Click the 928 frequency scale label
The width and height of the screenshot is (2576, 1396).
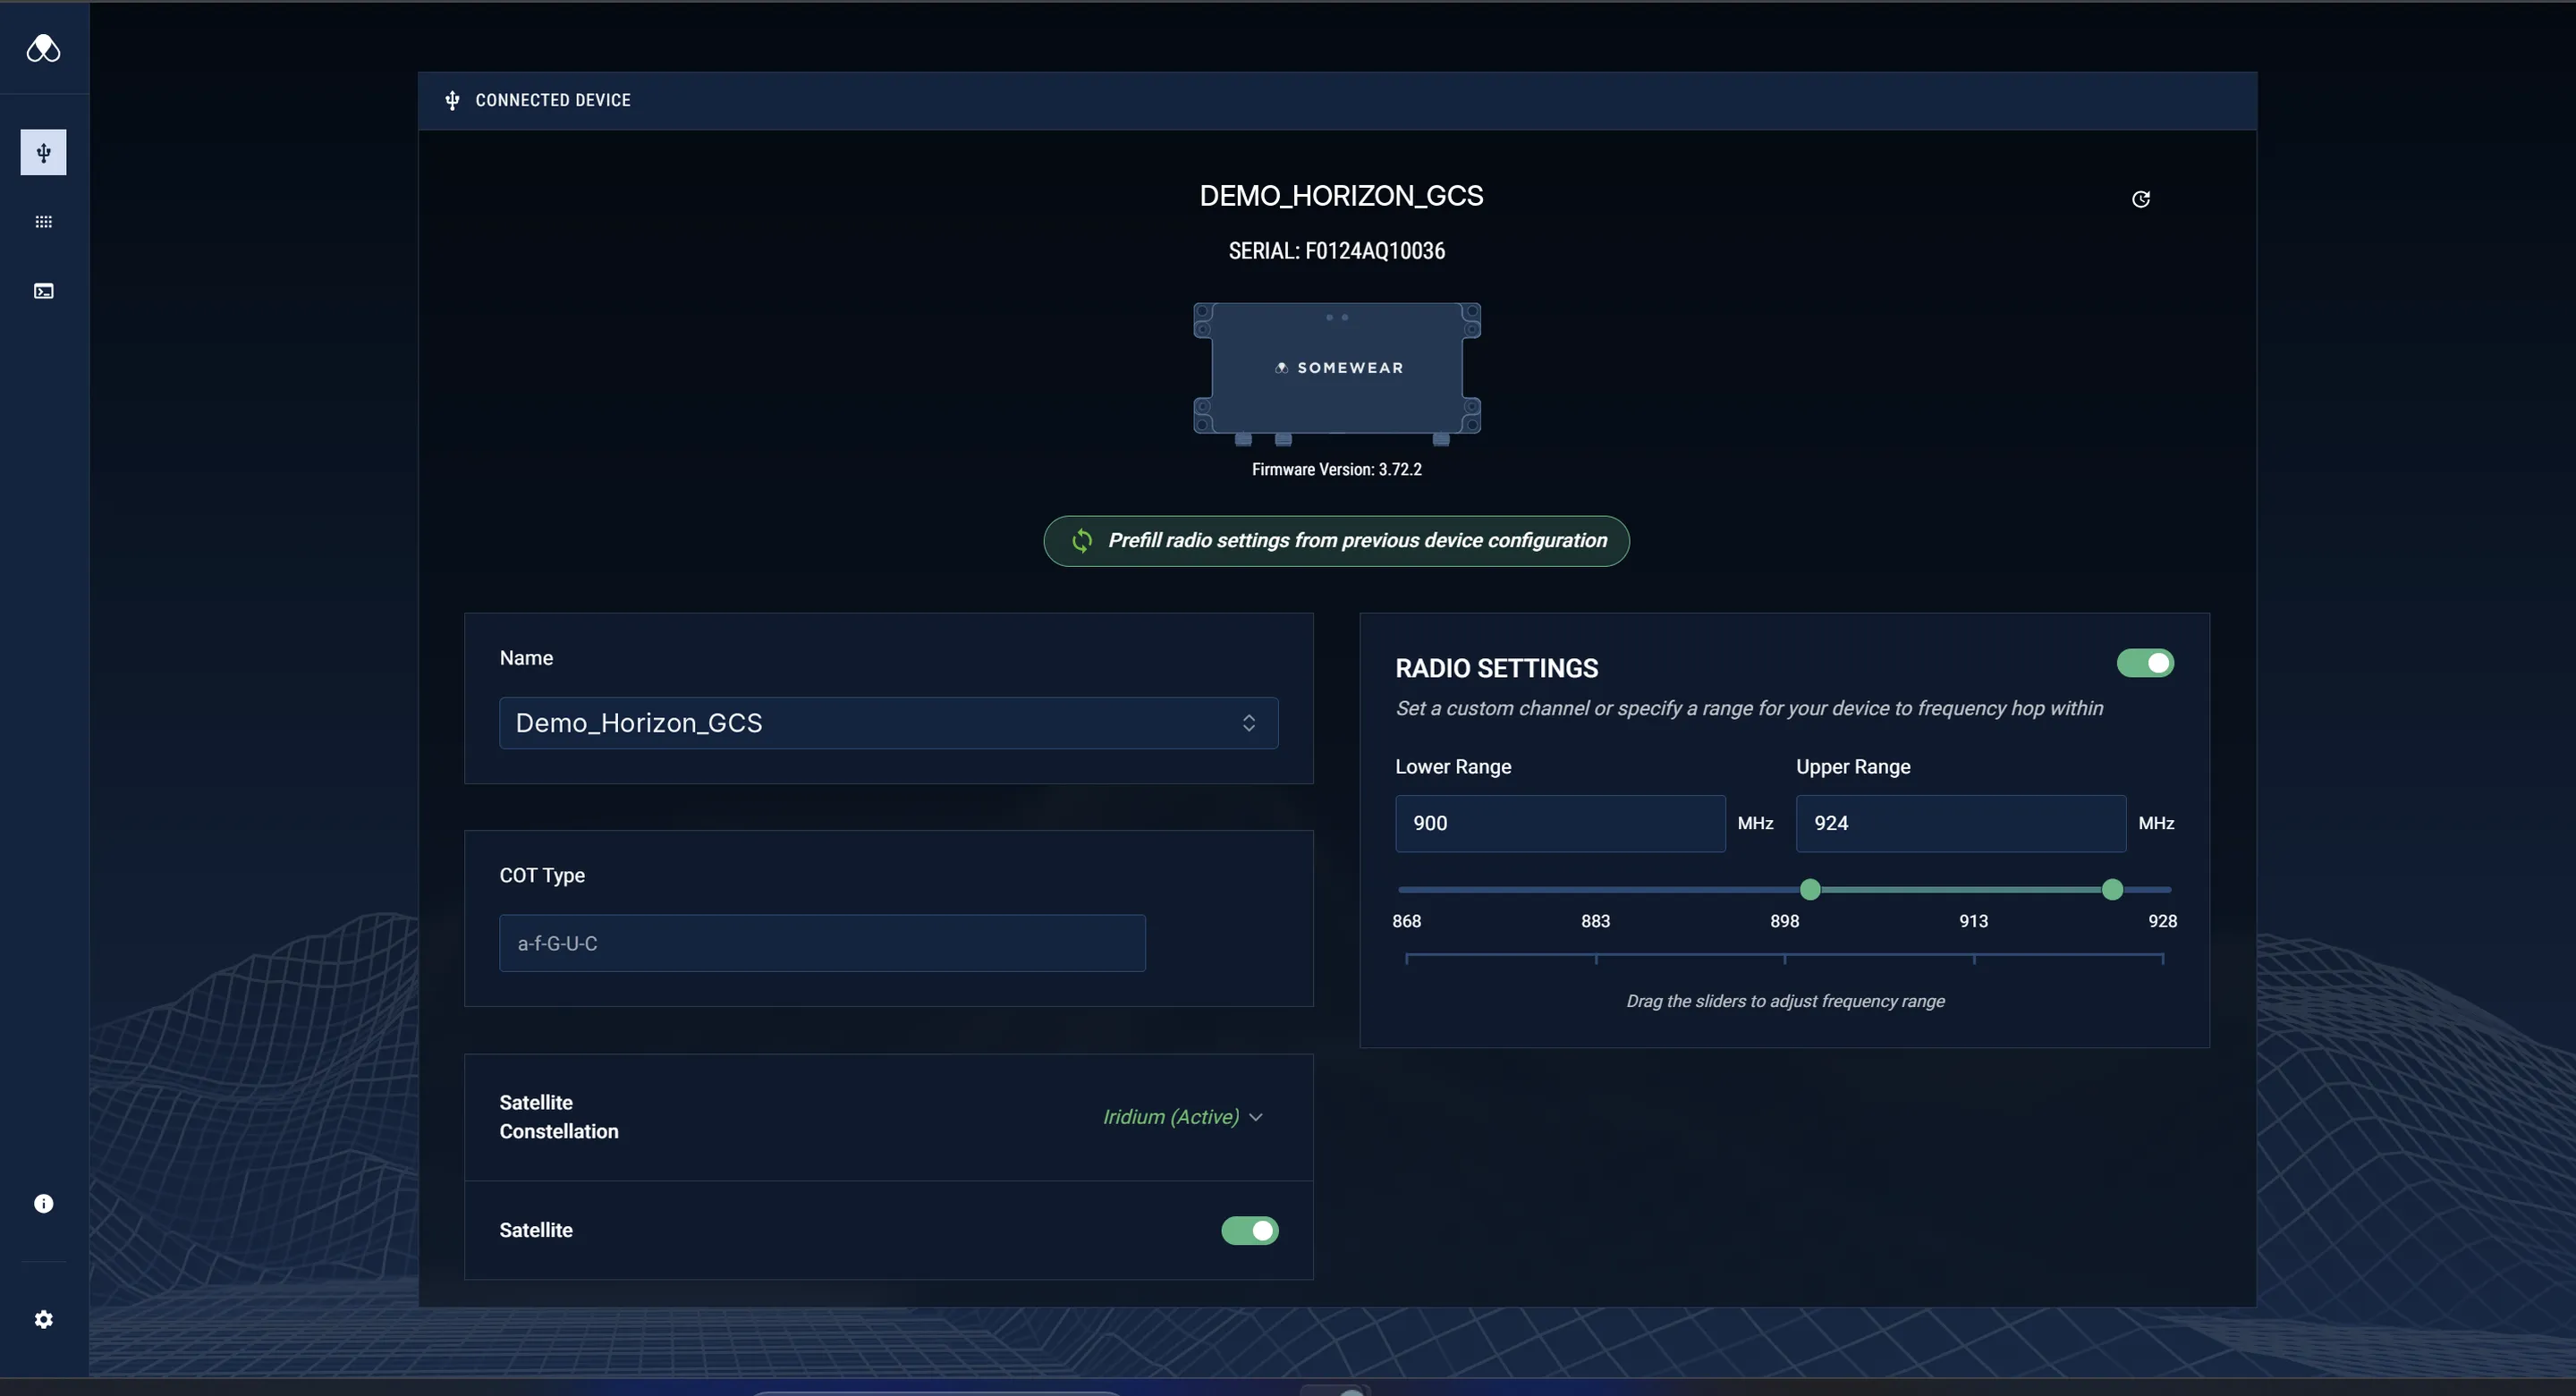click(x=2162, y=920)
